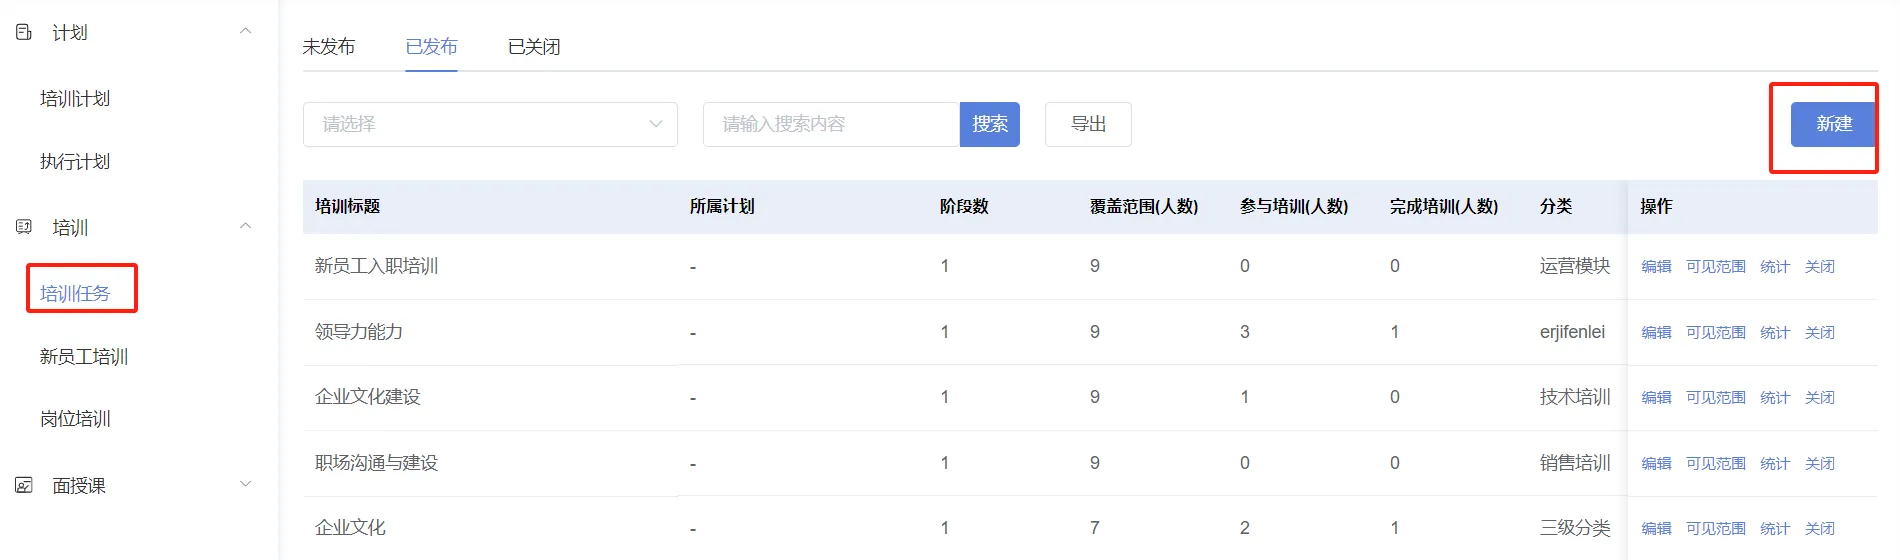This screenshot has width=1900, height=560.
Task: Edit the 企业文化 row (三级分类)
Action: point(1656,529)
